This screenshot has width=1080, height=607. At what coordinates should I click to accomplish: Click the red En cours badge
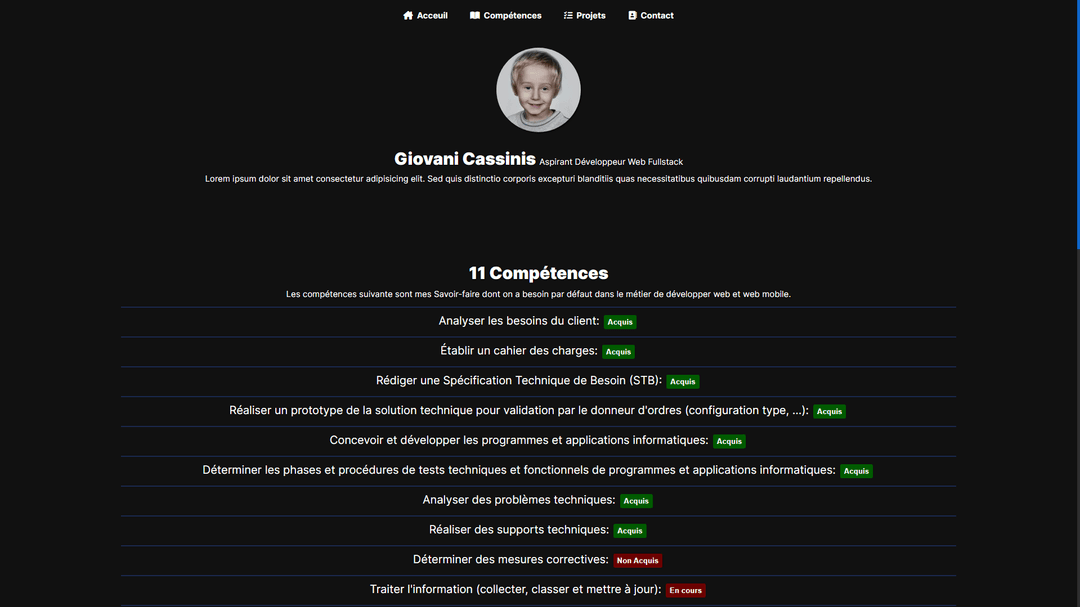(x=685, y=591)
